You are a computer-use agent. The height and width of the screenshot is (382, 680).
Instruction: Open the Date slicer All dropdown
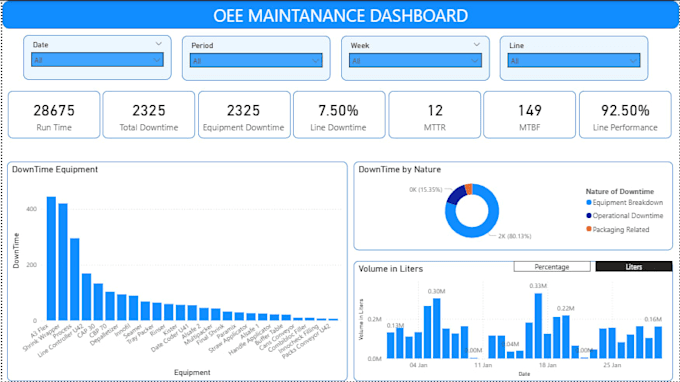(x=97, y=60)
